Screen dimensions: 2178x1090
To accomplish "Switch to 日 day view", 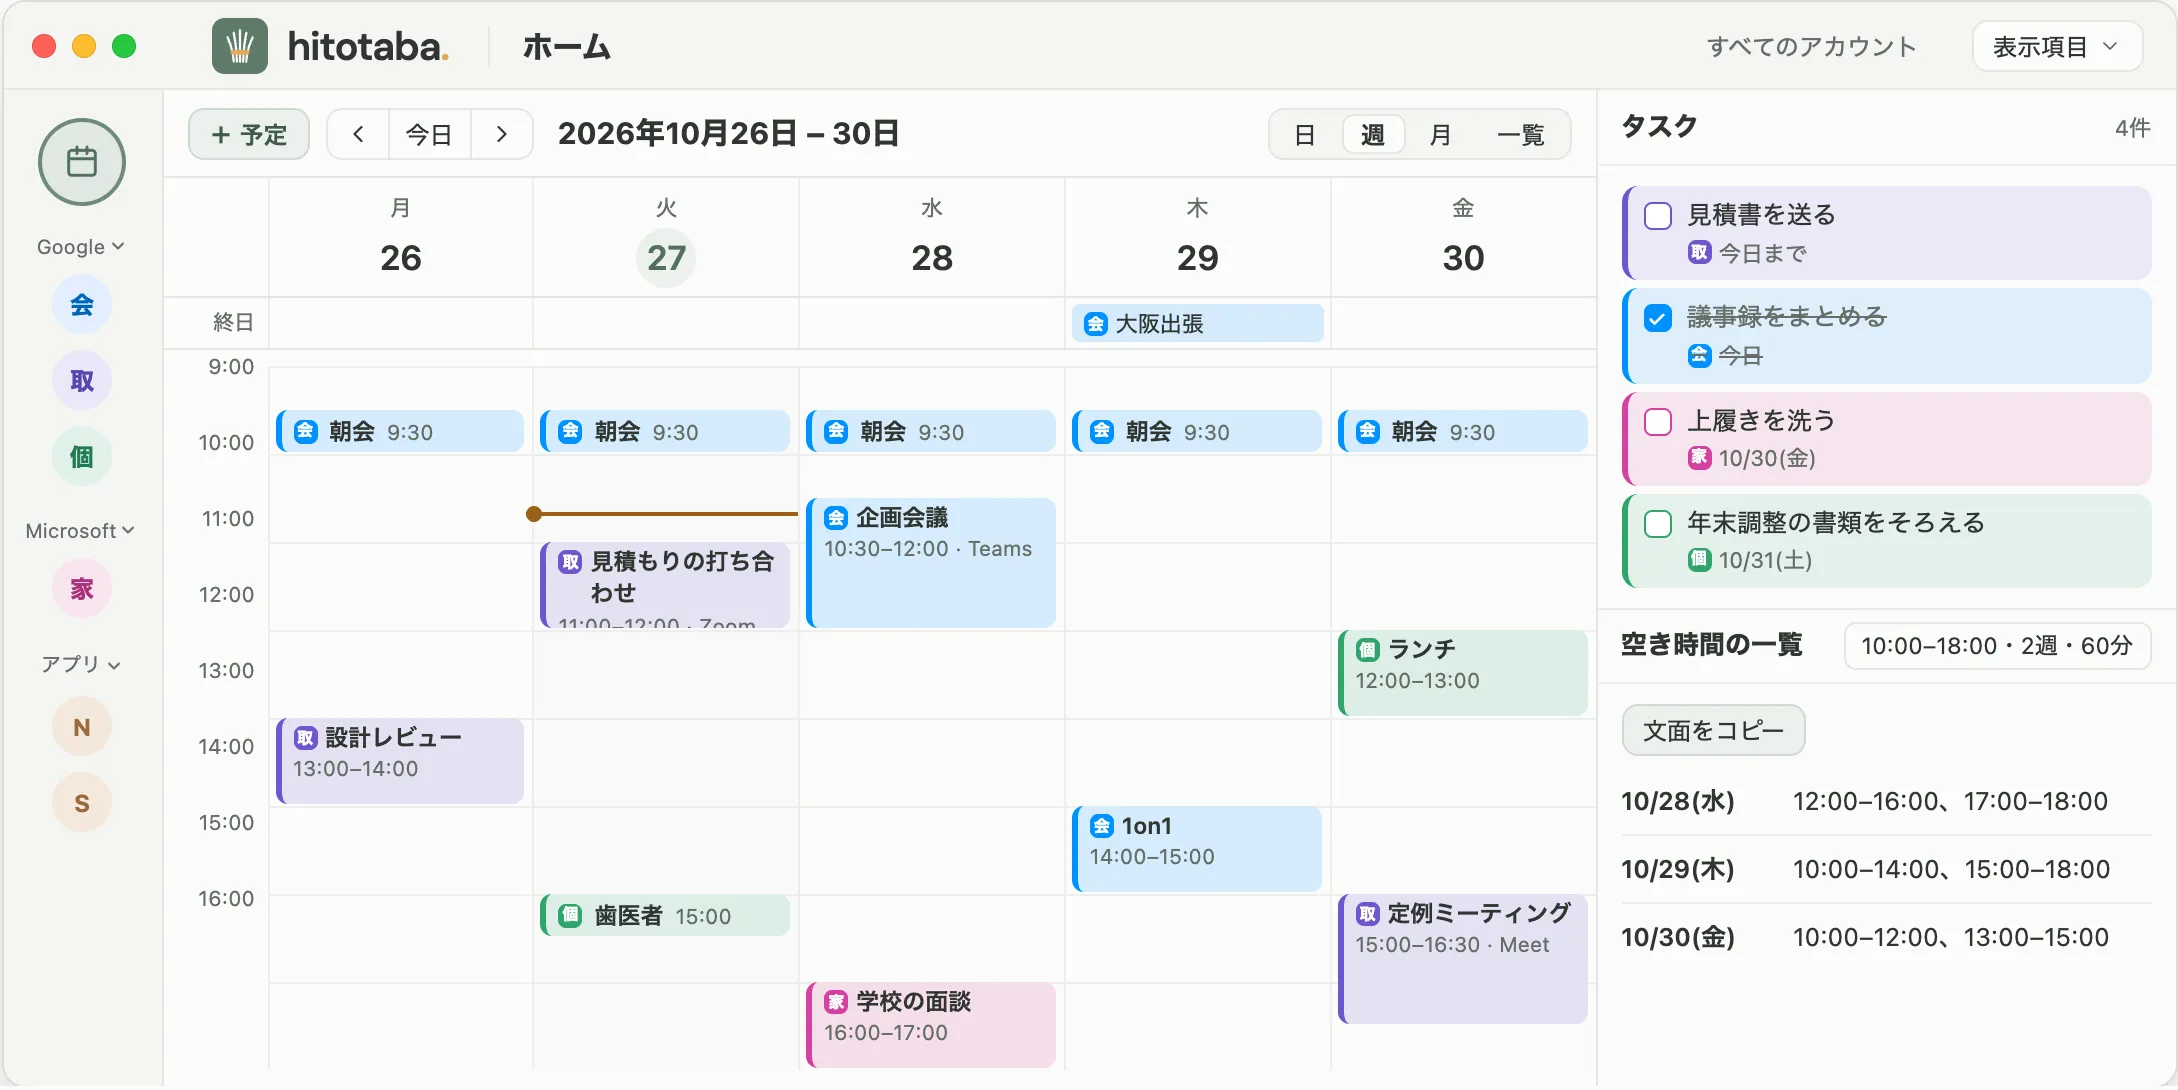I will point(1305,135).
